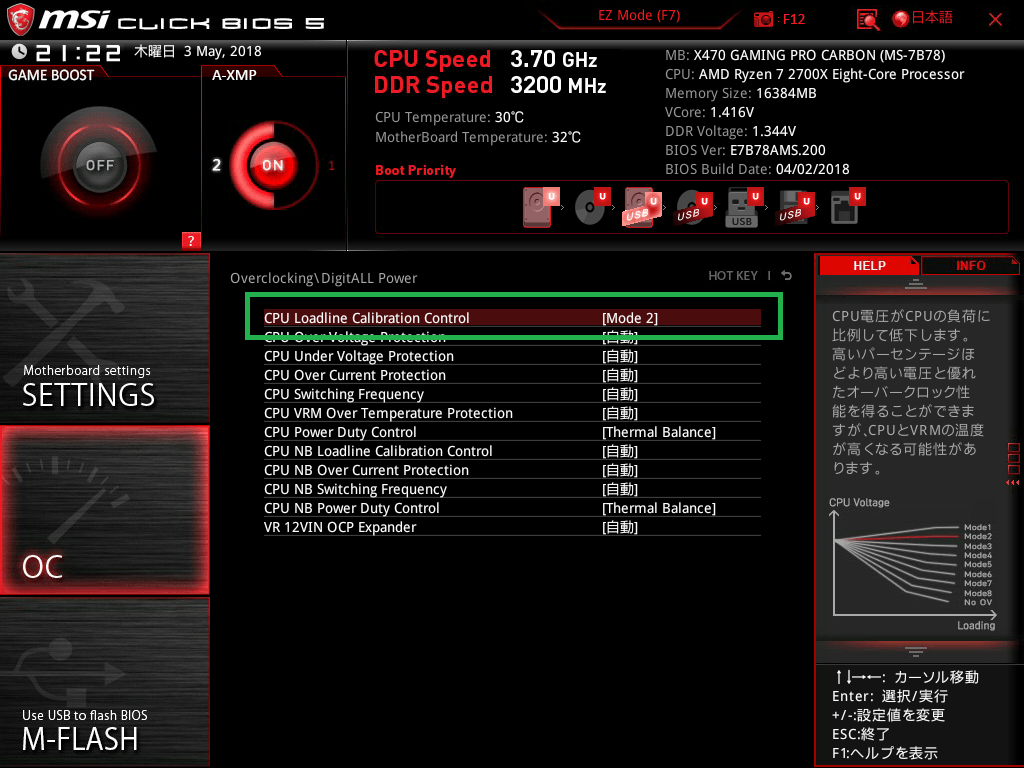Switch to the HELP tab

(869, 265)
